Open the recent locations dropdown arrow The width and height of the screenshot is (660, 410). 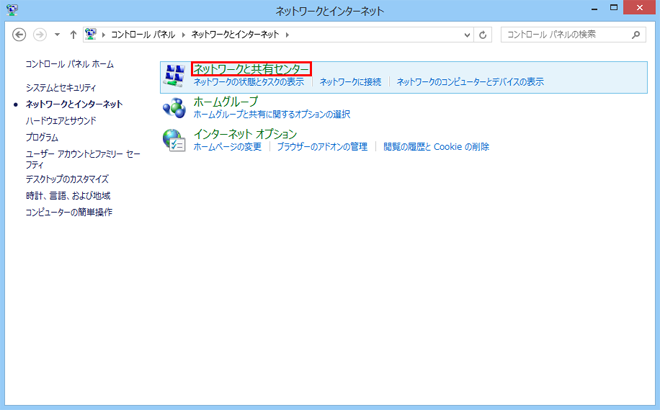[x=57, y=35]
